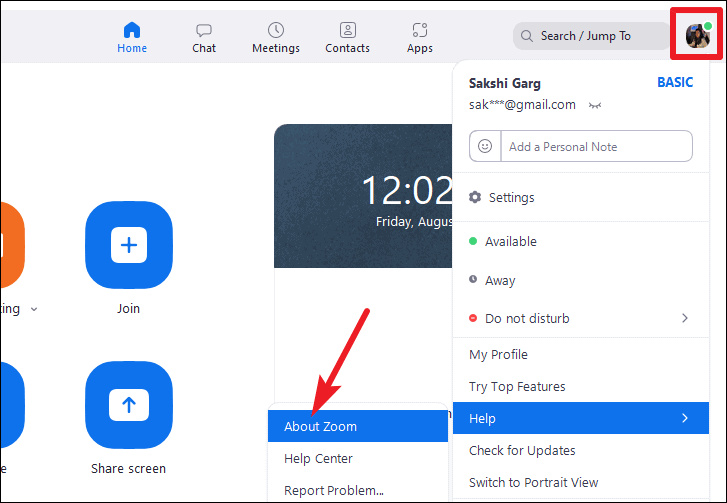Viewport: 727px width, 503px height.
Task: Click the Sakshi Garg name
Action: 504,83
